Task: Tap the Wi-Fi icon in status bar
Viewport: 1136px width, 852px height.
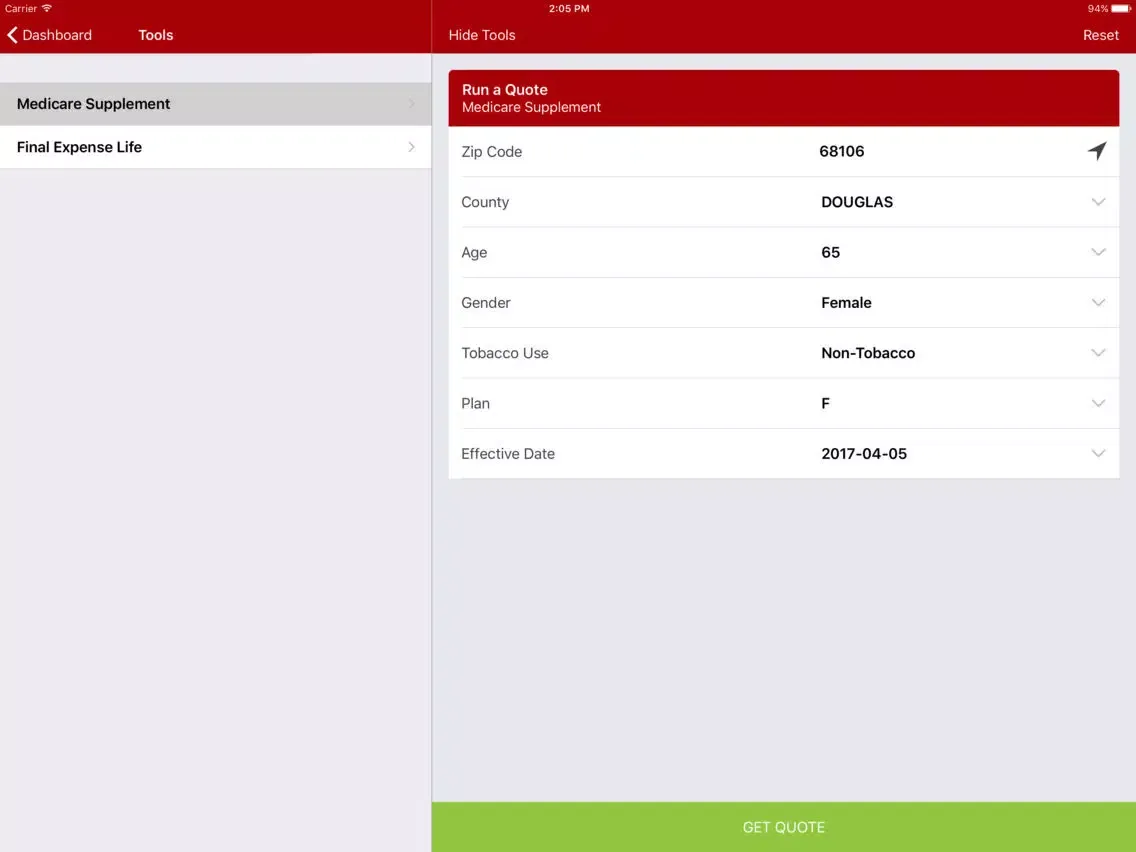Action: pos(46,8)
